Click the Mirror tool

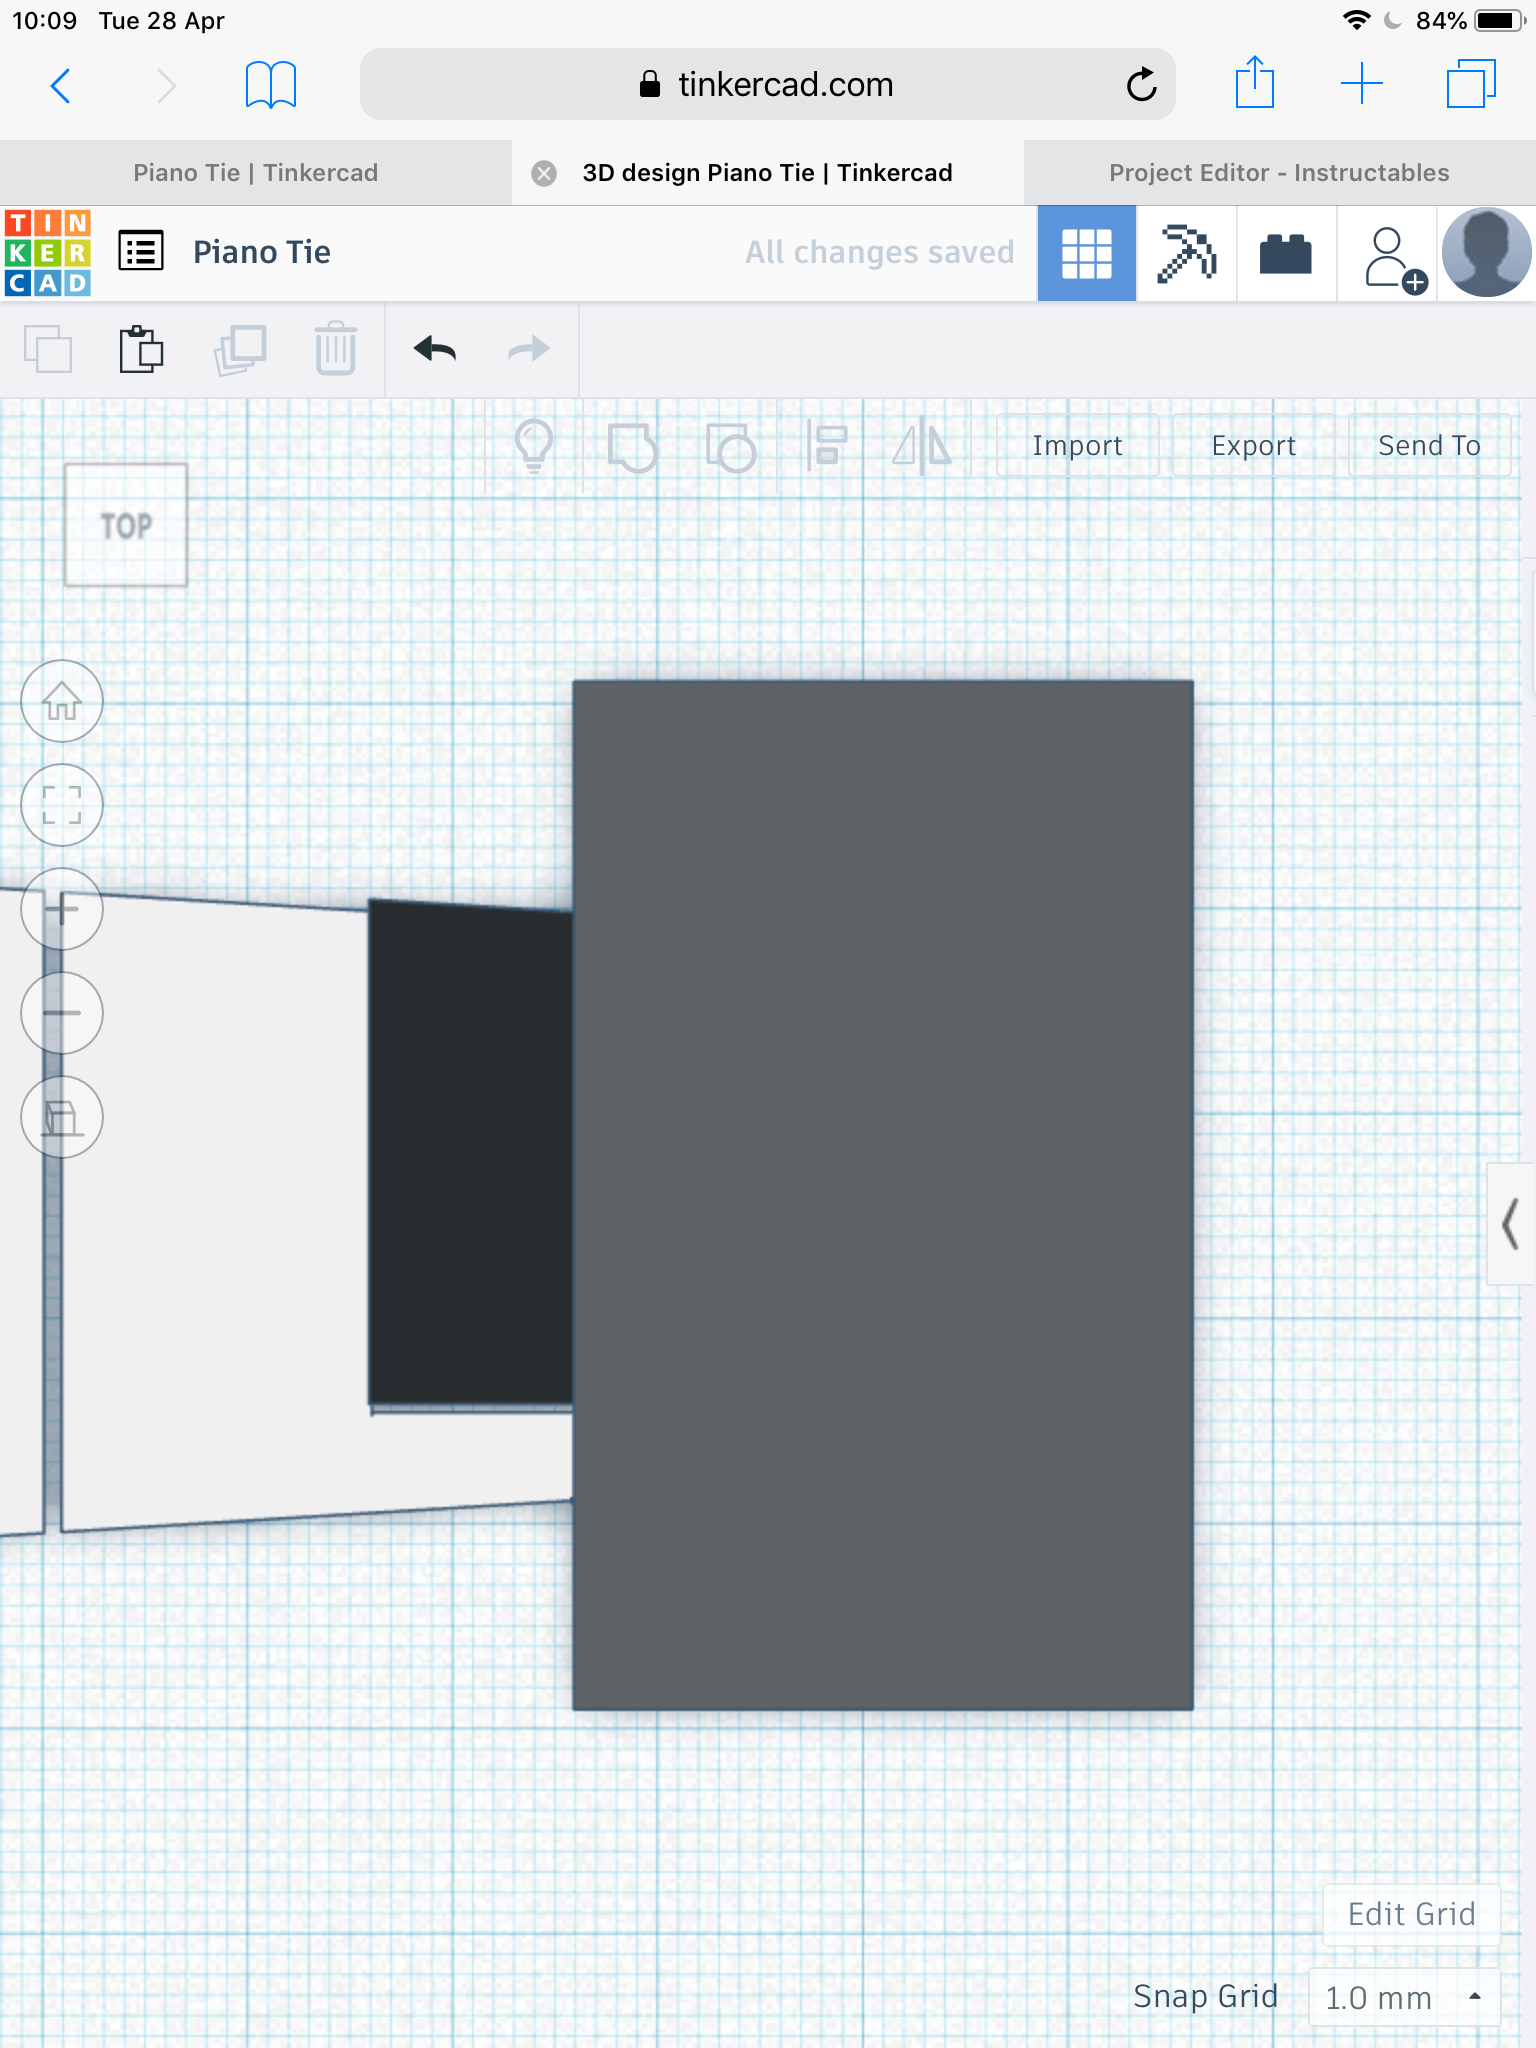922,446
